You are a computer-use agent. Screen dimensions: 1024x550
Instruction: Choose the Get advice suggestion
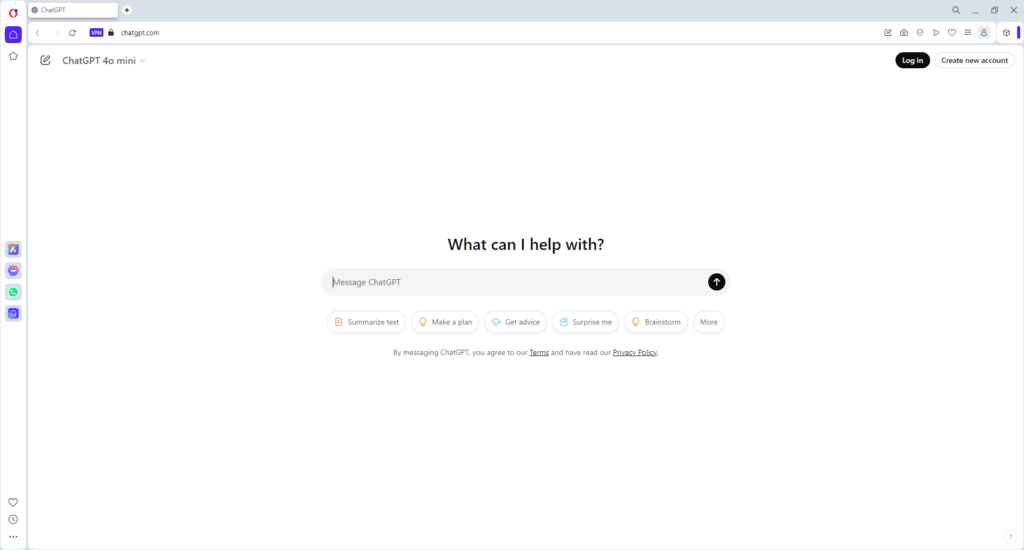[516, 322]
